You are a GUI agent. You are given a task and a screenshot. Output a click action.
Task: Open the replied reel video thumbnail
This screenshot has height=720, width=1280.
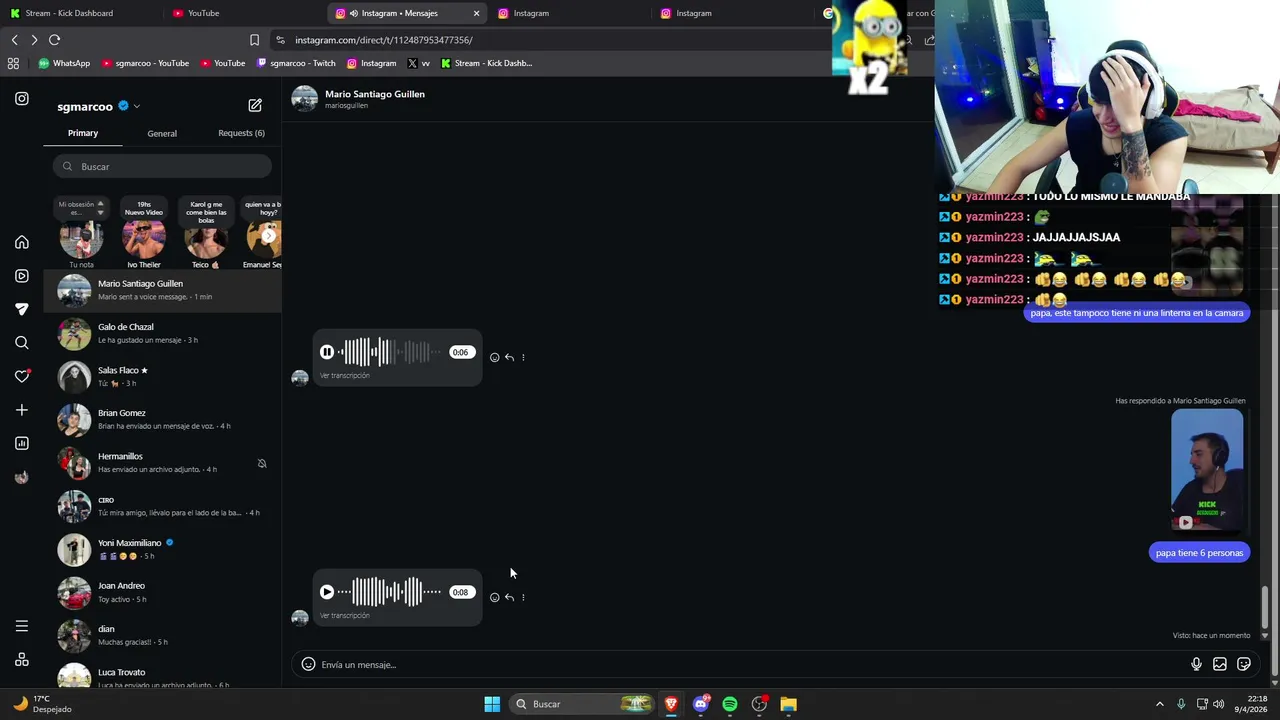[x=1207, y=470]
